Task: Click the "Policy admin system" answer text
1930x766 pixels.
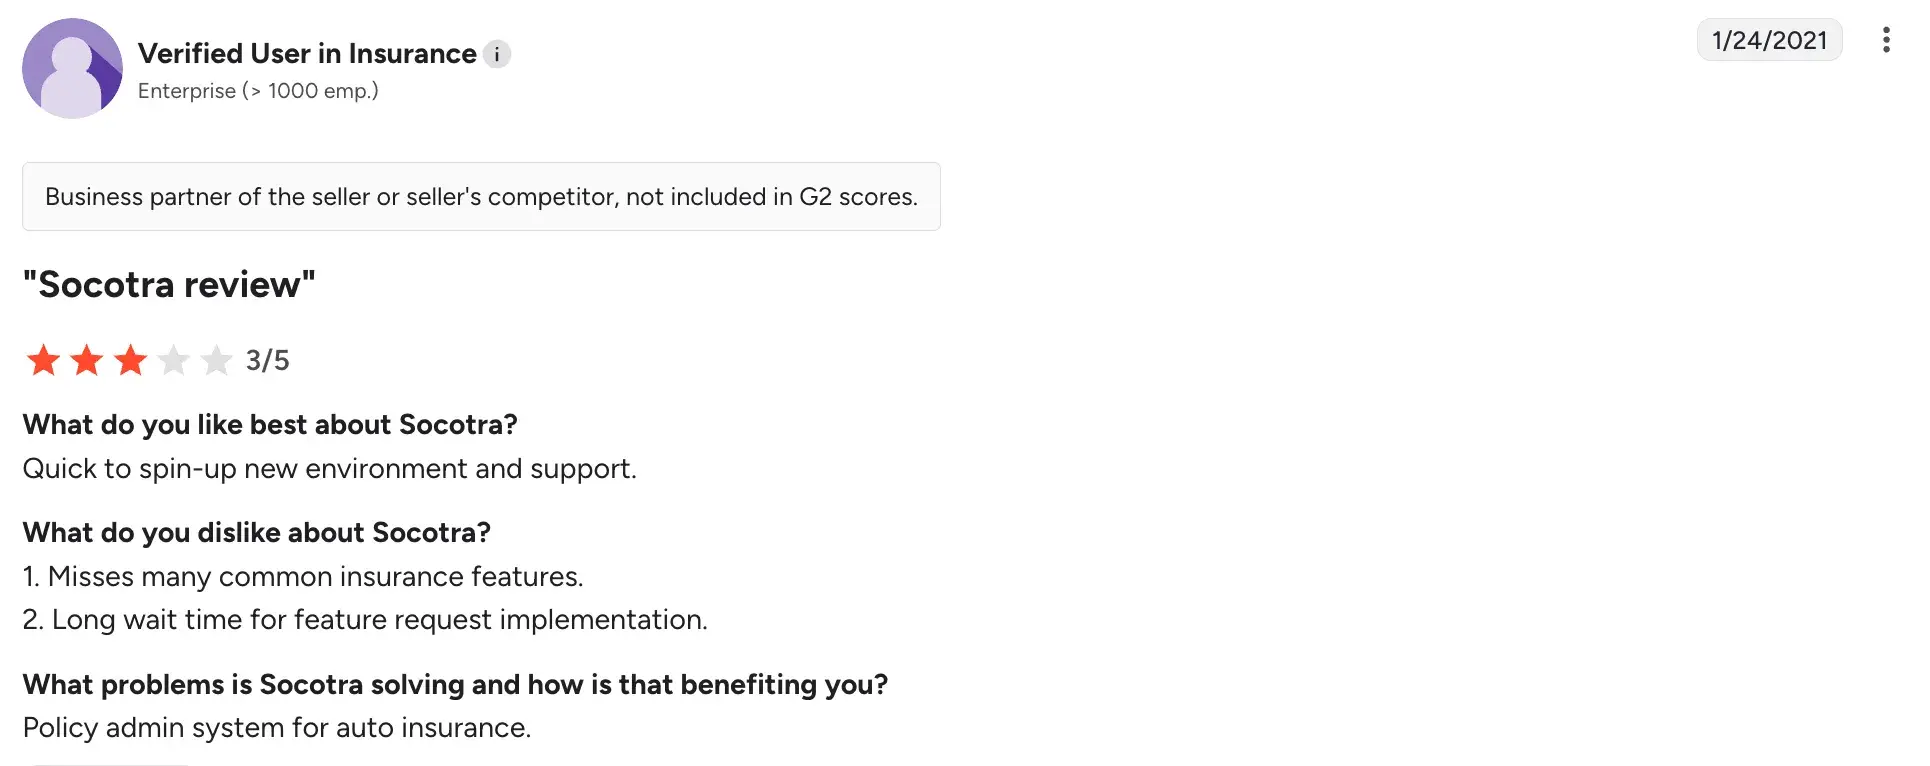Action: (x=277, y=728)
